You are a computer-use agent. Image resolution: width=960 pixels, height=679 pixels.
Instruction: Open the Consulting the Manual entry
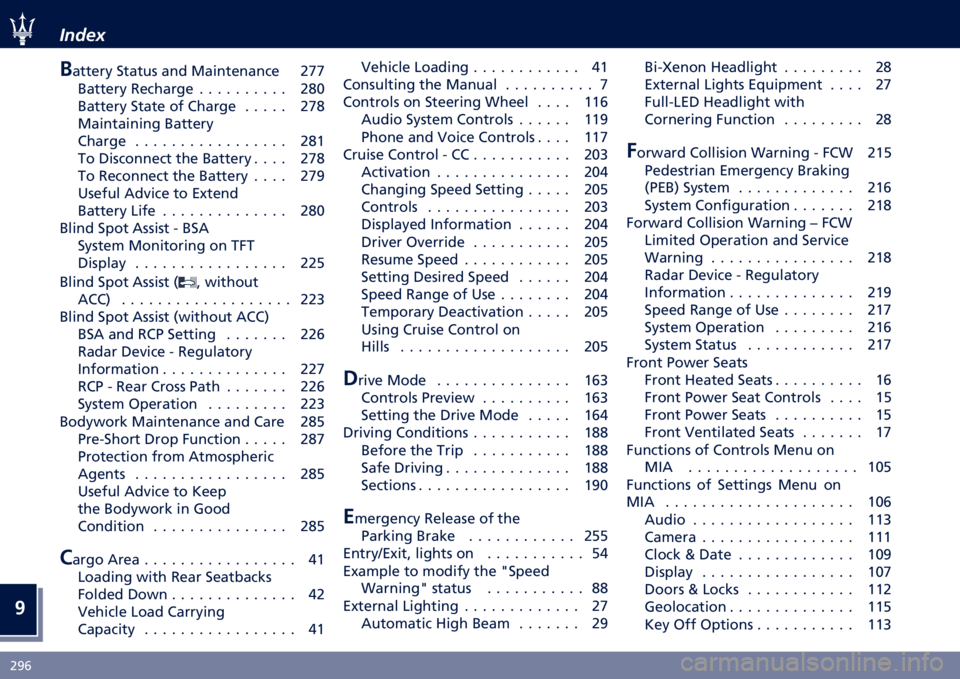pyautogui.click(x=475, y=84)
